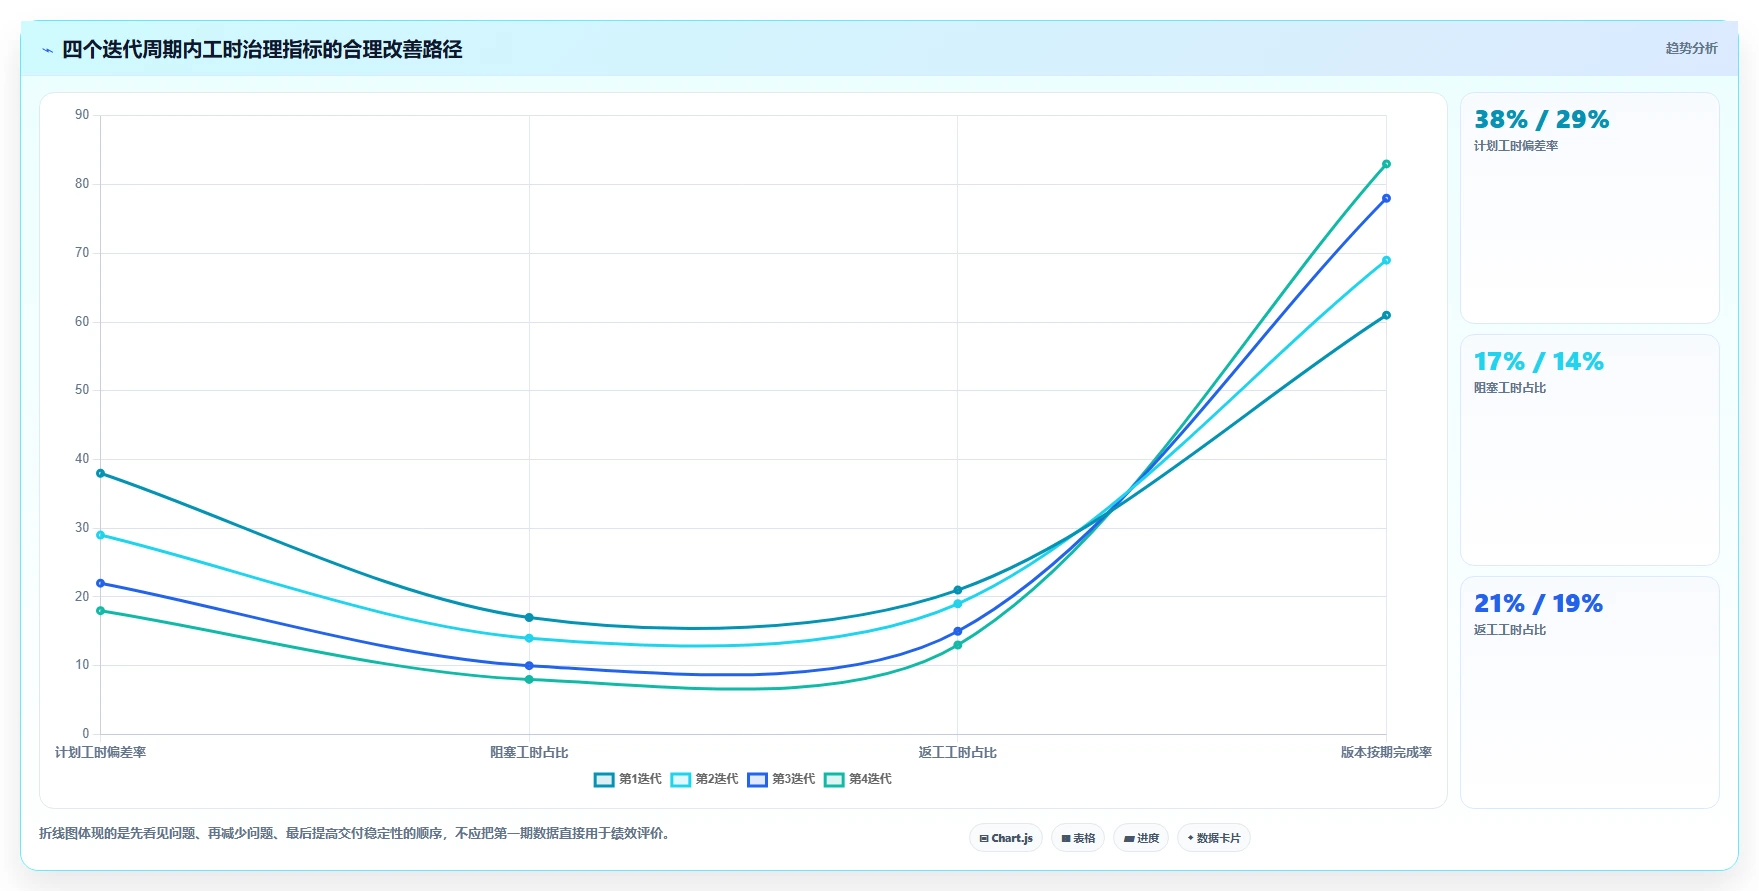Click the trend icon beside the title

(x=47, y=50)
